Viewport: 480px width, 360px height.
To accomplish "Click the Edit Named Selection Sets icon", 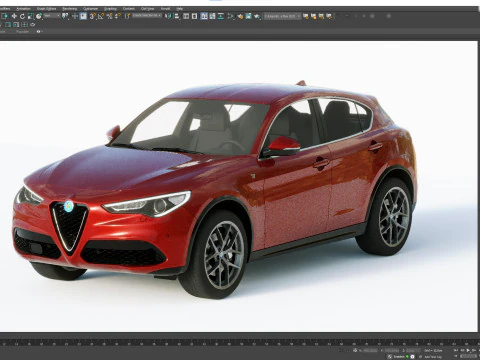I will [127, 16].
